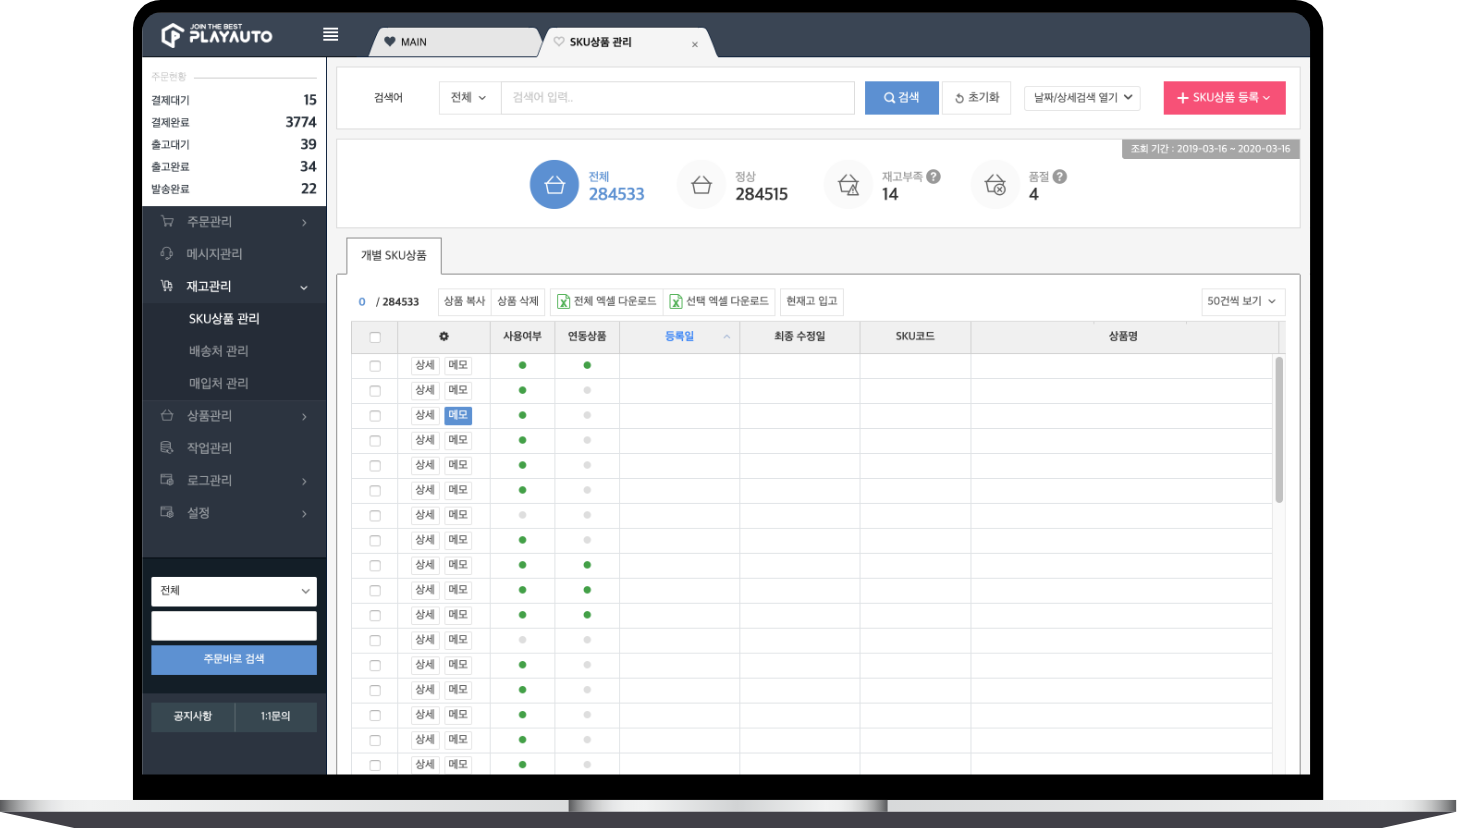Click the 전체 엑셀 다운로드 button
Image resolution: width=1457 pixels, height=828 pixels.
[x=606, y=302]
